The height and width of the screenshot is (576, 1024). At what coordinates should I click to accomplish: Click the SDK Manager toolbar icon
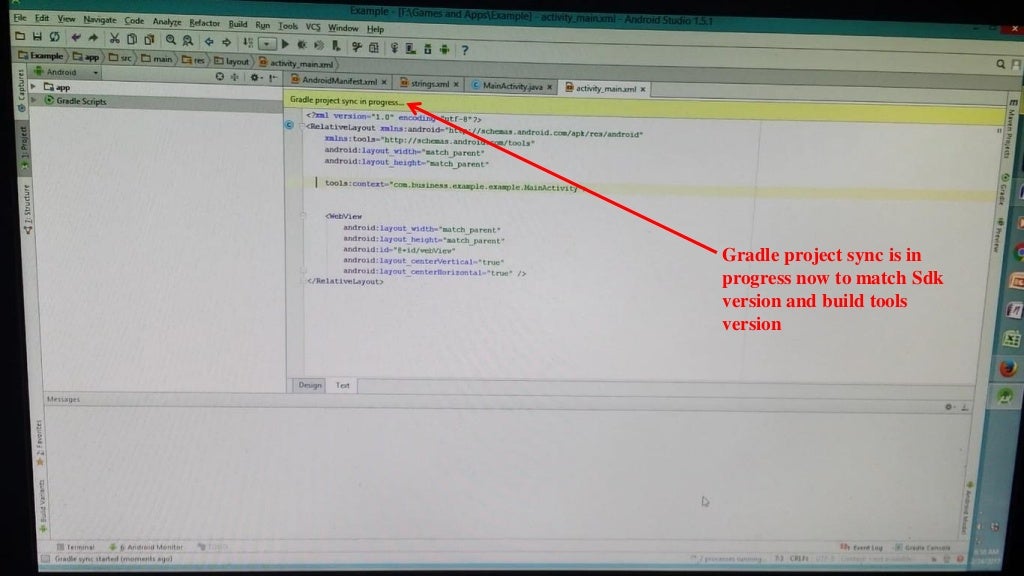coord(427,49)
